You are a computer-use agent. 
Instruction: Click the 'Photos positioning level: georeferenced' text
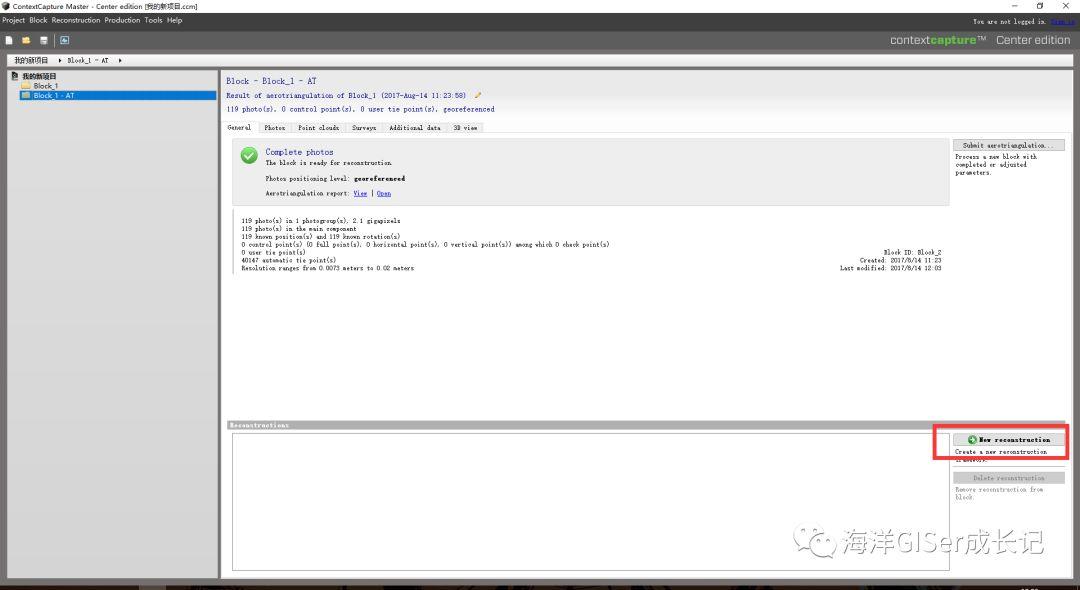335,179
